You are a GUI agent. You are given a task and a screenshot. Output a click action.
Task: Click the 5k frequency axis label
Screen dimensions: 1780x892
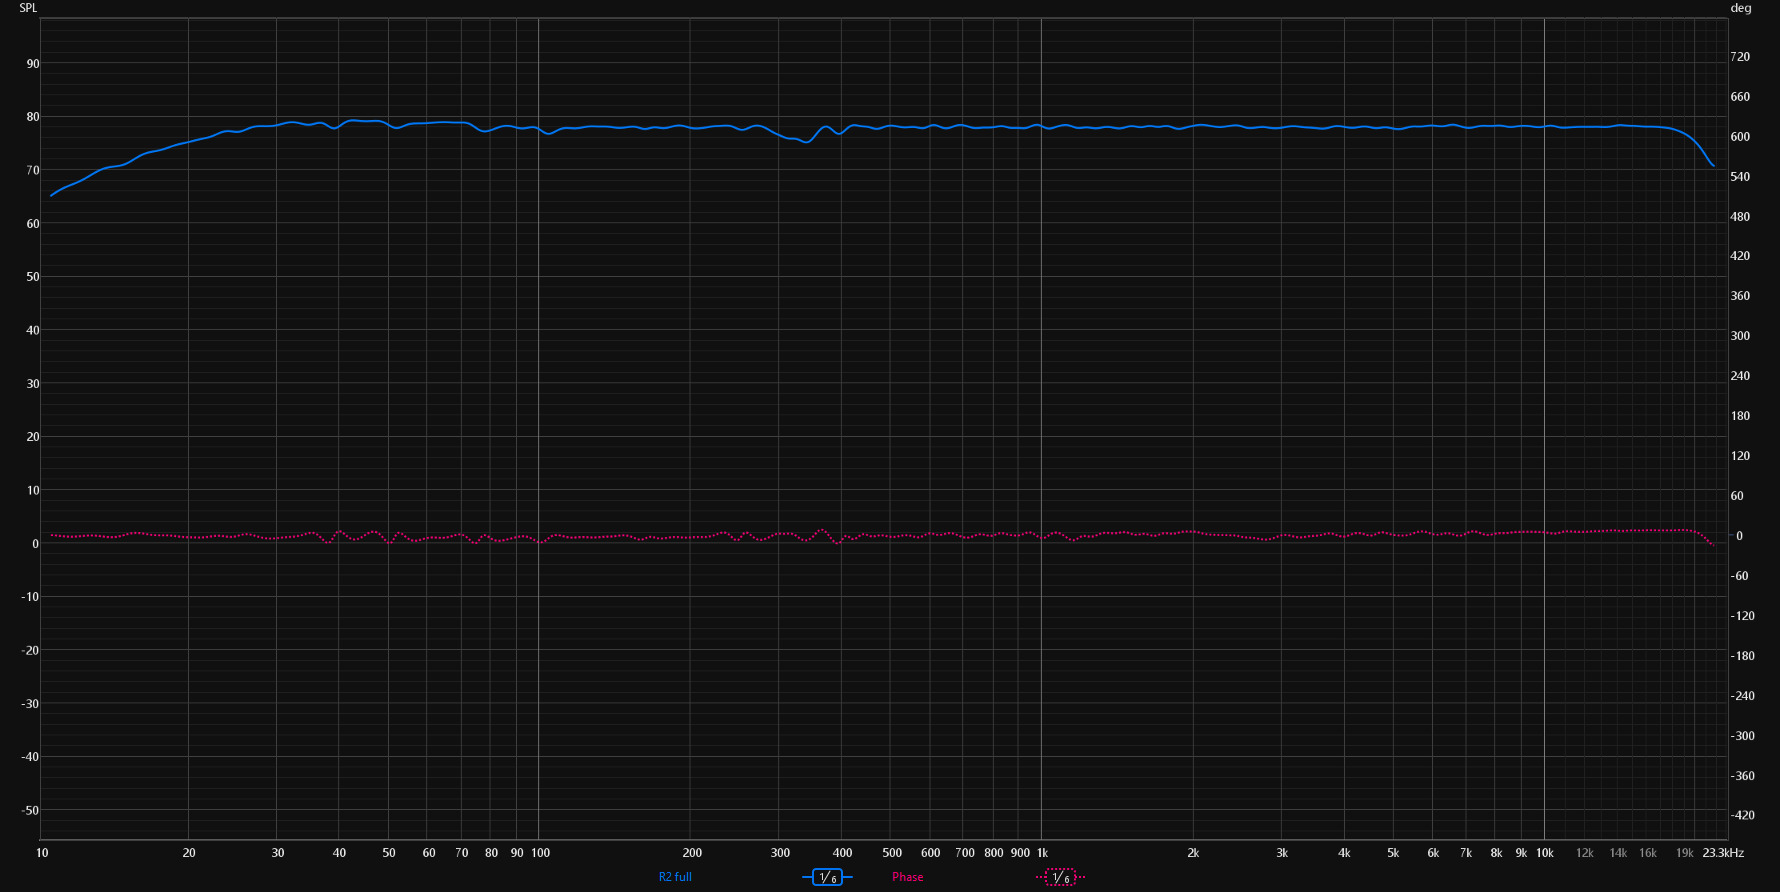[1393, 853]
